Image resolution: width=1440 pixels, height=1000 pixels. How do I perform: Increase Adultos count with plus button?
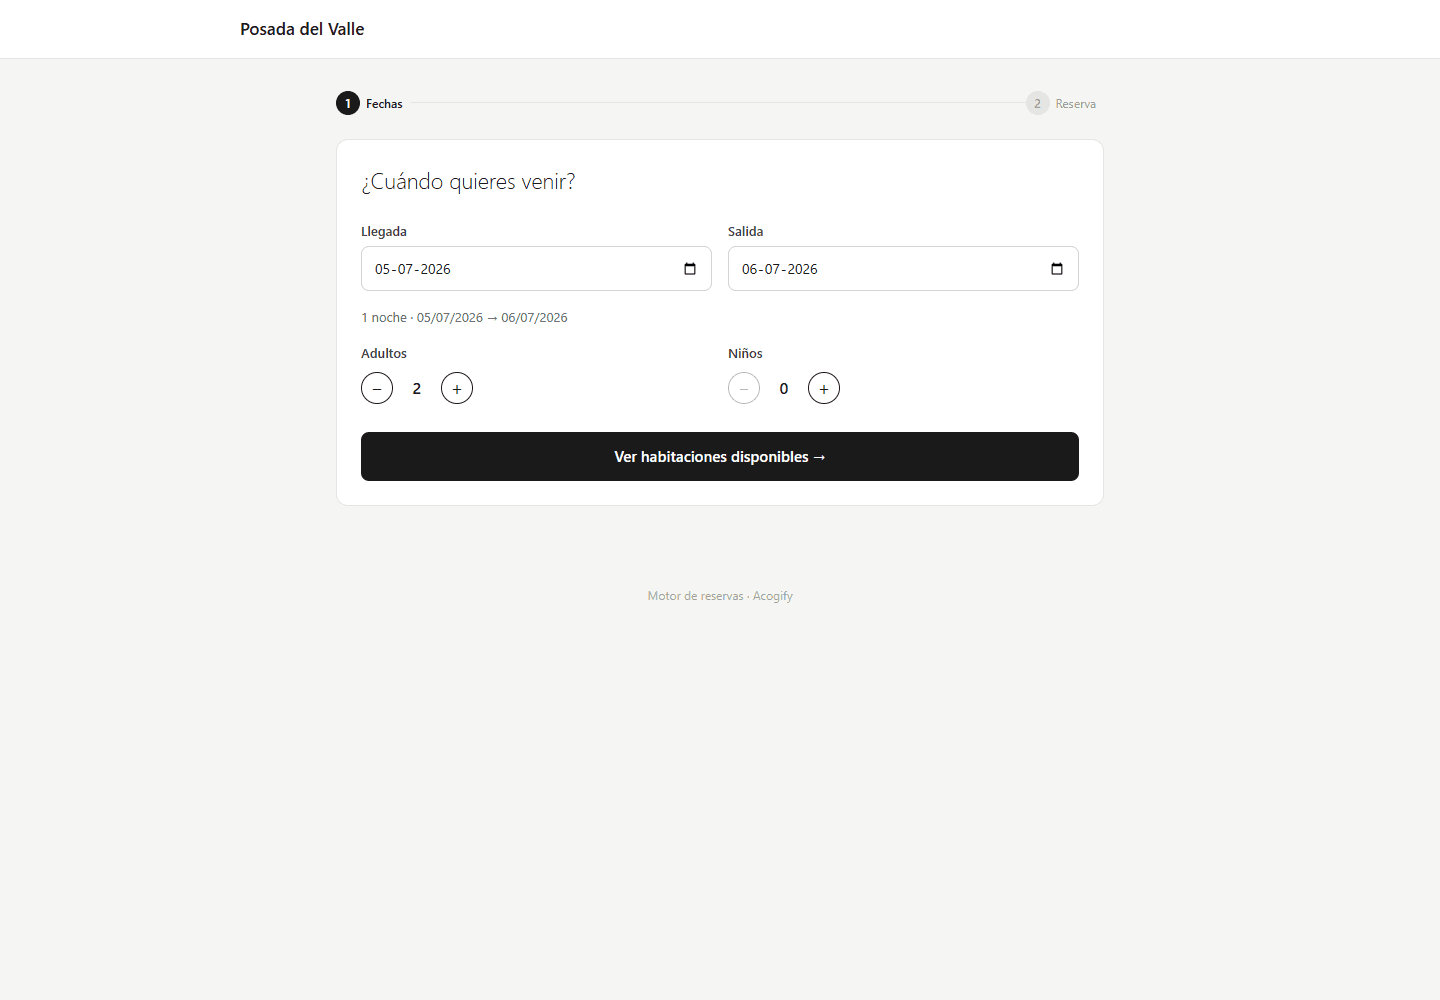click(x=457, y=388)
